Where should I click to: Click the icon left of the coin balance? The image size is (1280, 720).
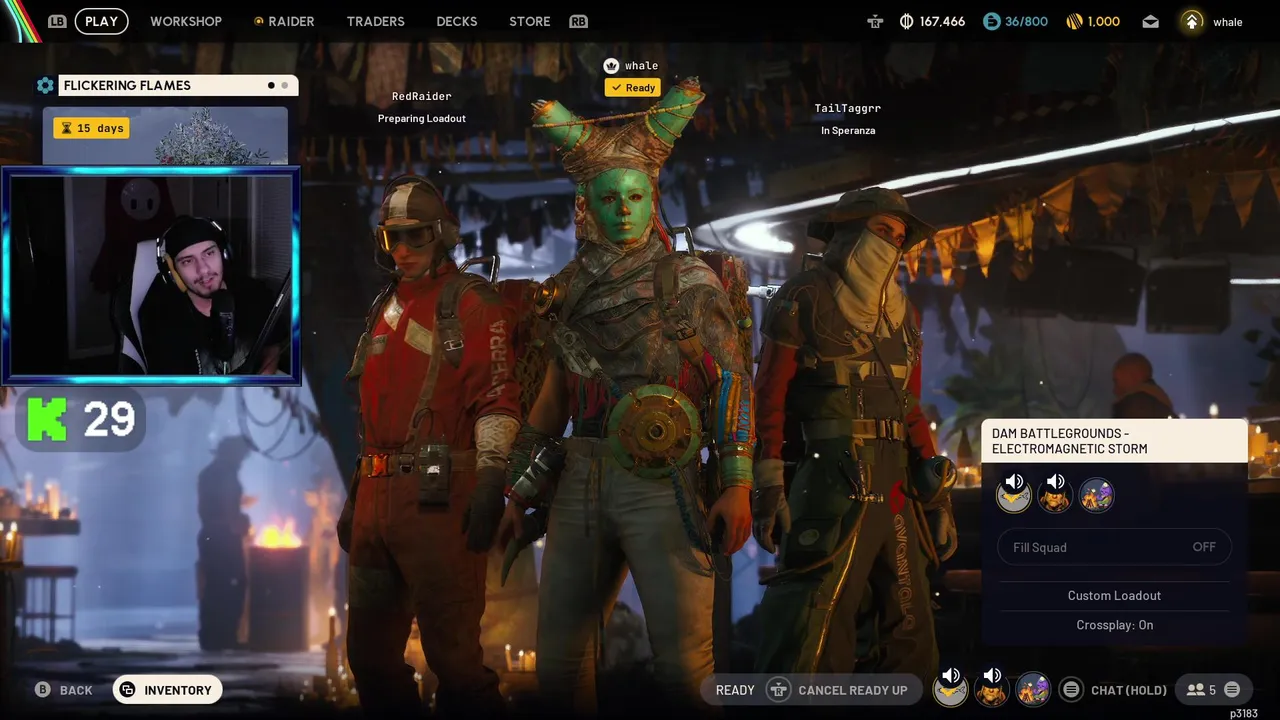875,21
